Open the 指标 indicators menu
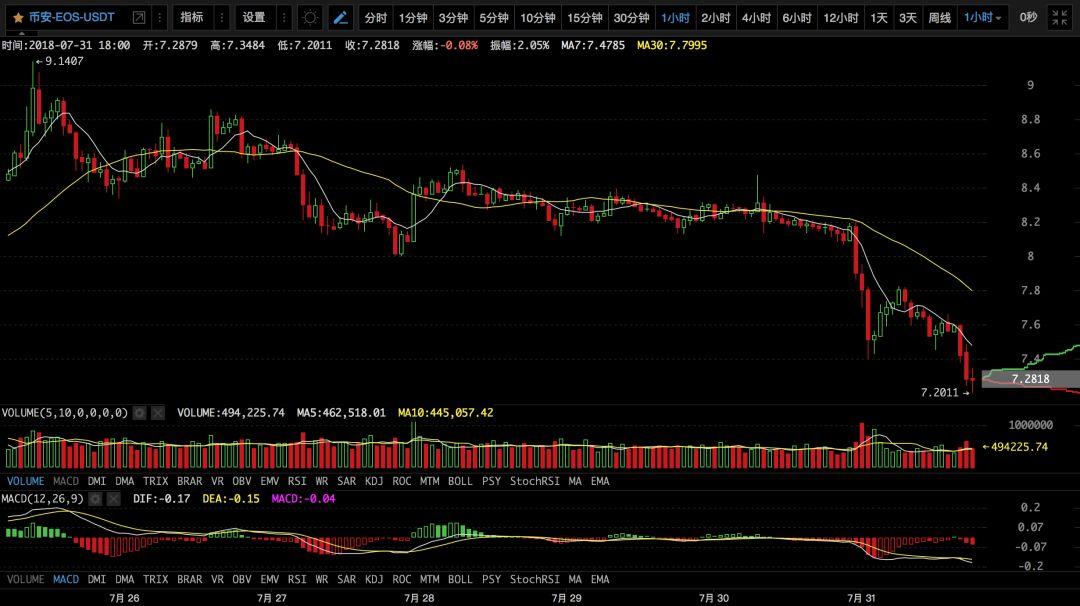The width and height of the screenshot is (1080, 606). point(192,17)
